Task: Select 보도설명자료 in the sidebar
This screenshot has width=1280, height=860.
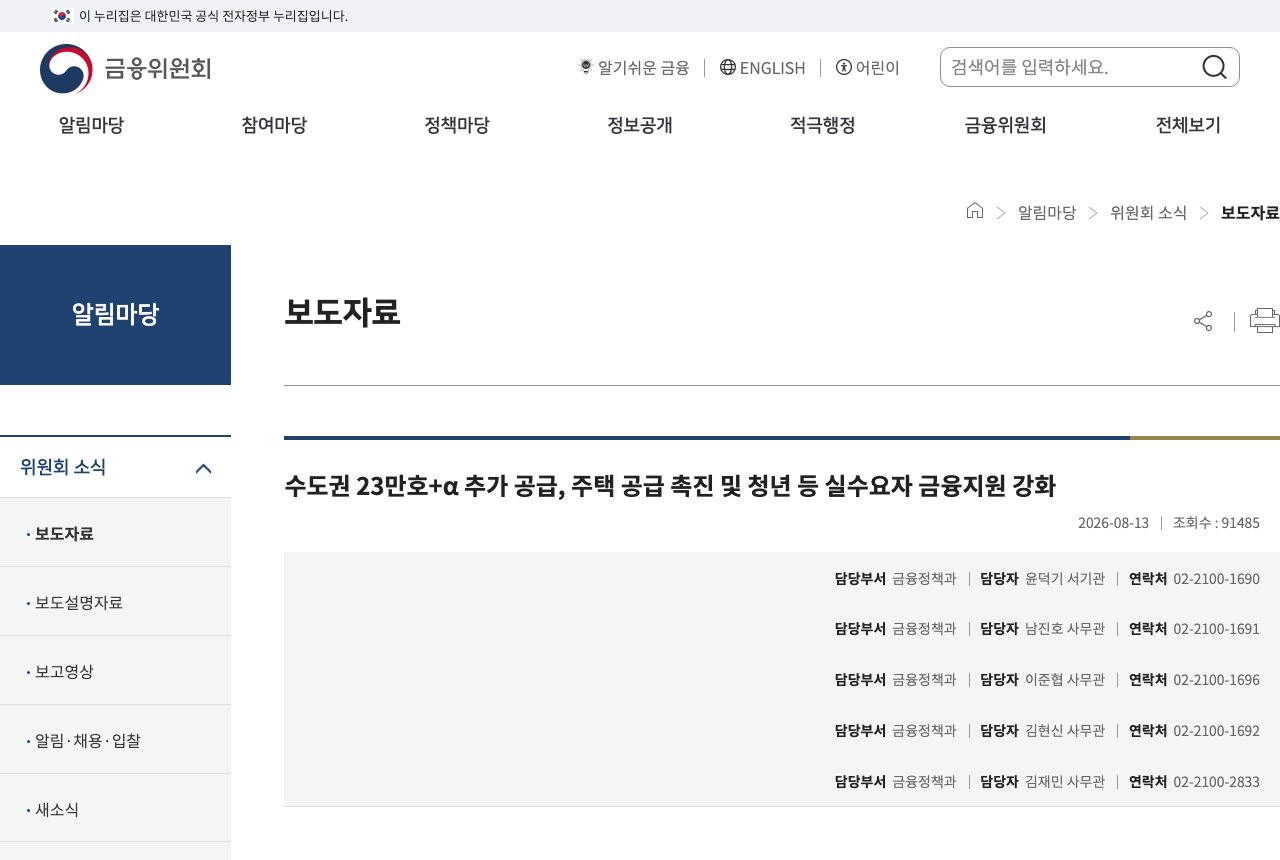Action: 115,602
